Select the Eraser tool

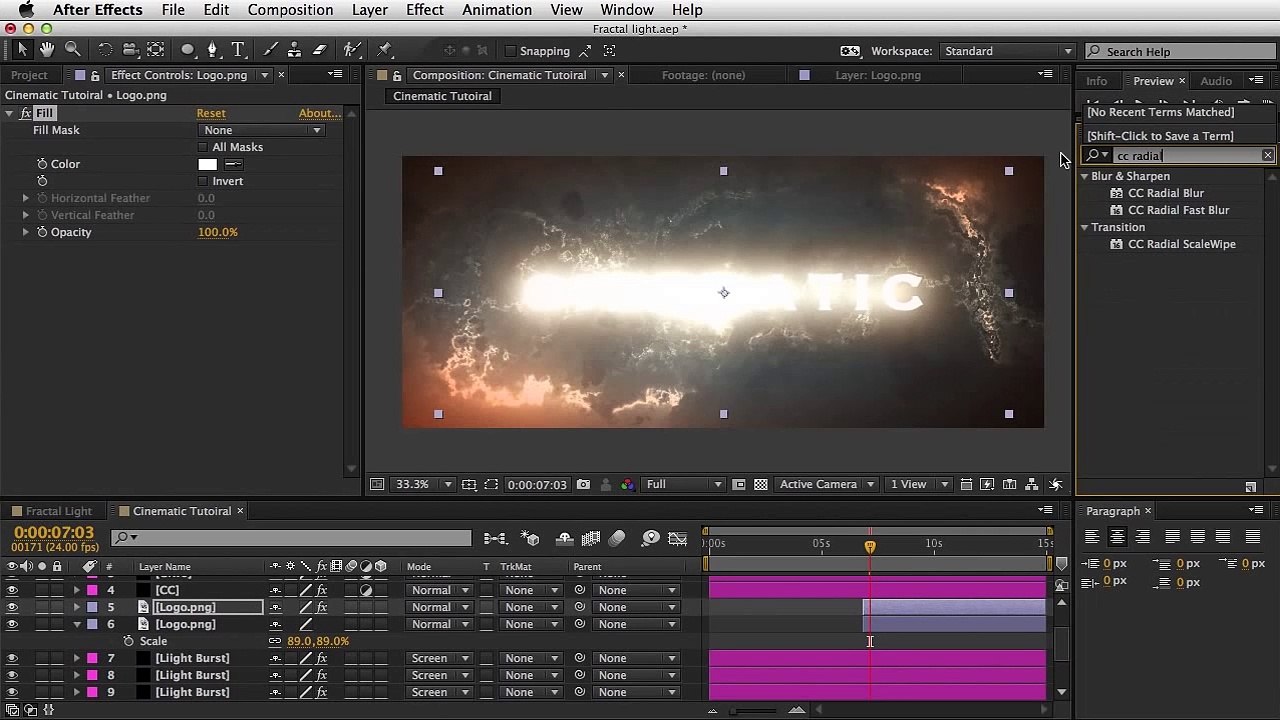point(319,49)
